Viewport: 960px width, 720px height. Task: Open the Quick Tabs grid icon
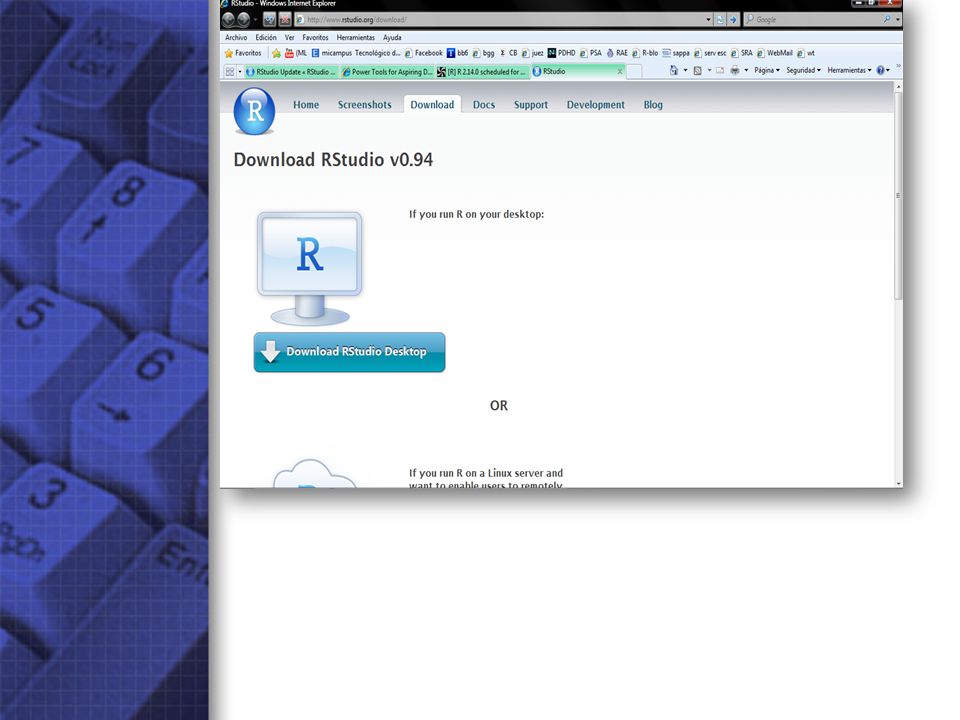230,72
